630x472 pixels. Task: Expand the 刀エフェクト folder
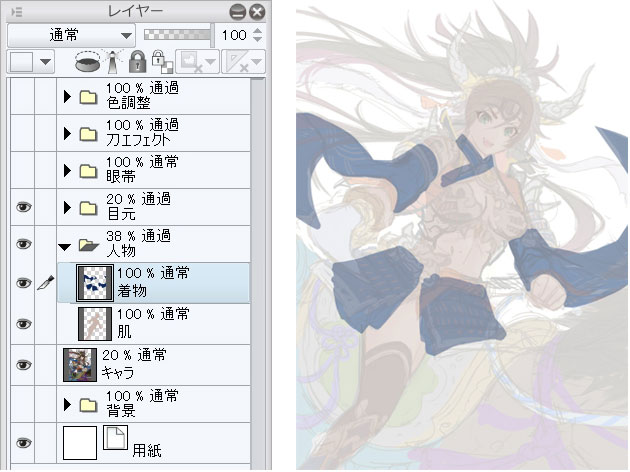pyautogui.click(x=67, y=134)
